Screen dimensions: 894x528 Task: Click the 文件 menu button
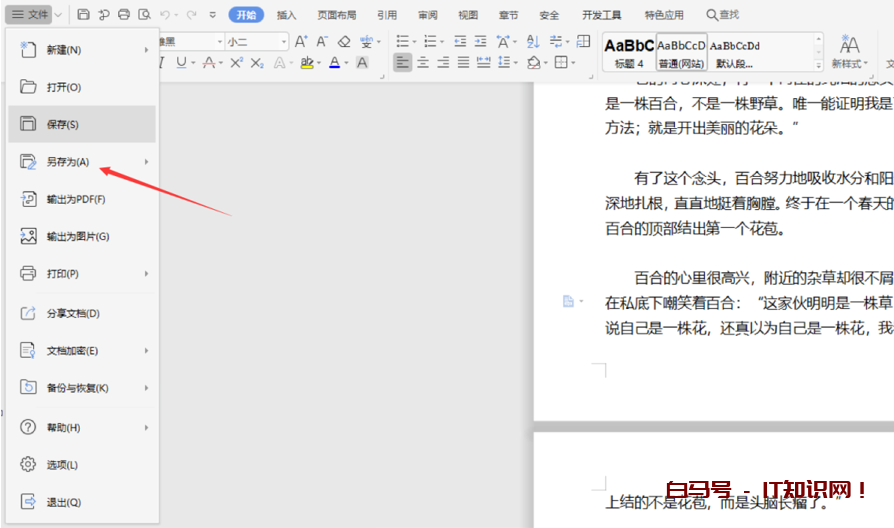[x=30, y=15]
